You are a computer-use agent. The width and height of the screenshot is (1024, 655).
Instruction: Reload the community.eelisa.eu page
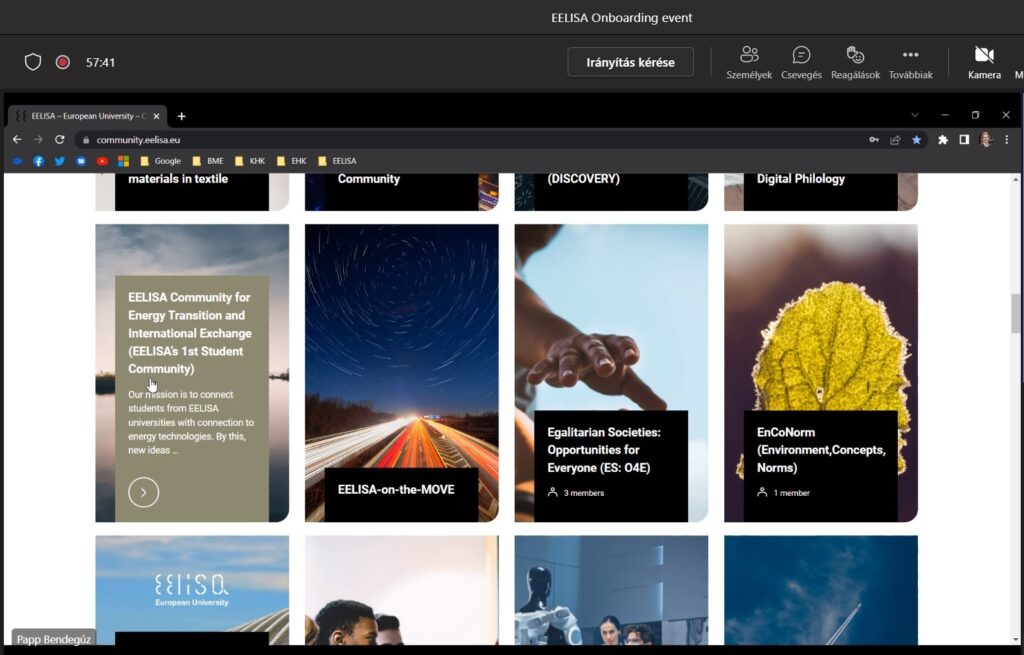coord(59,139)
